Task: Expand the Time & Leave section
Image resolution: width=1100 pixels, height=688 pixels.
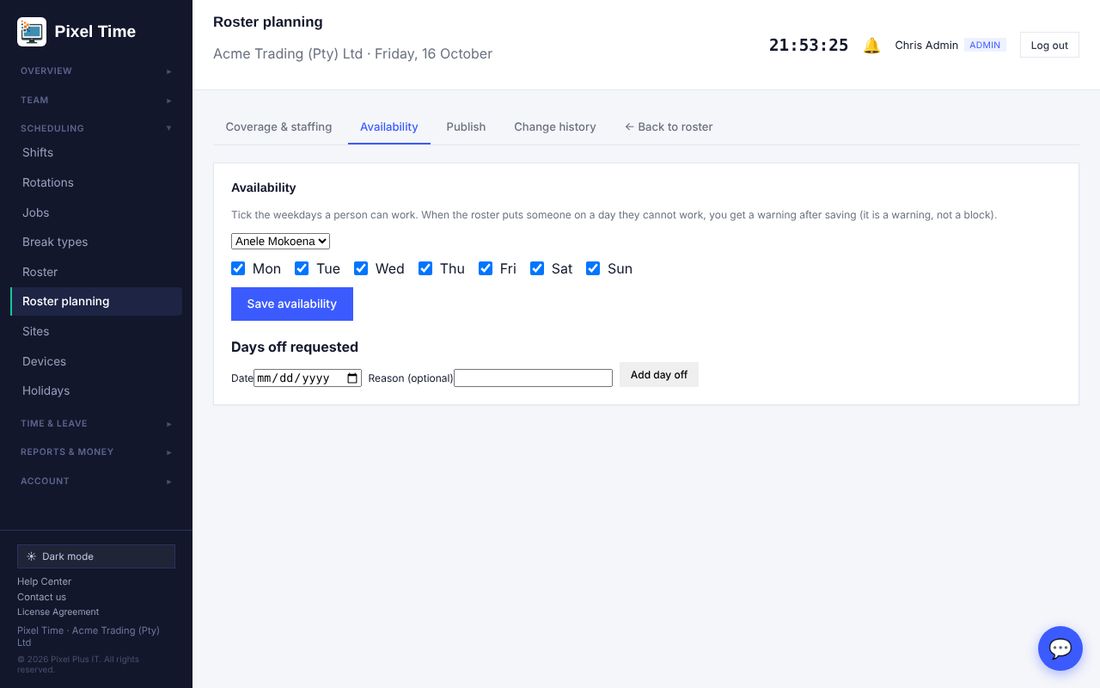Action: click(96, 424)
